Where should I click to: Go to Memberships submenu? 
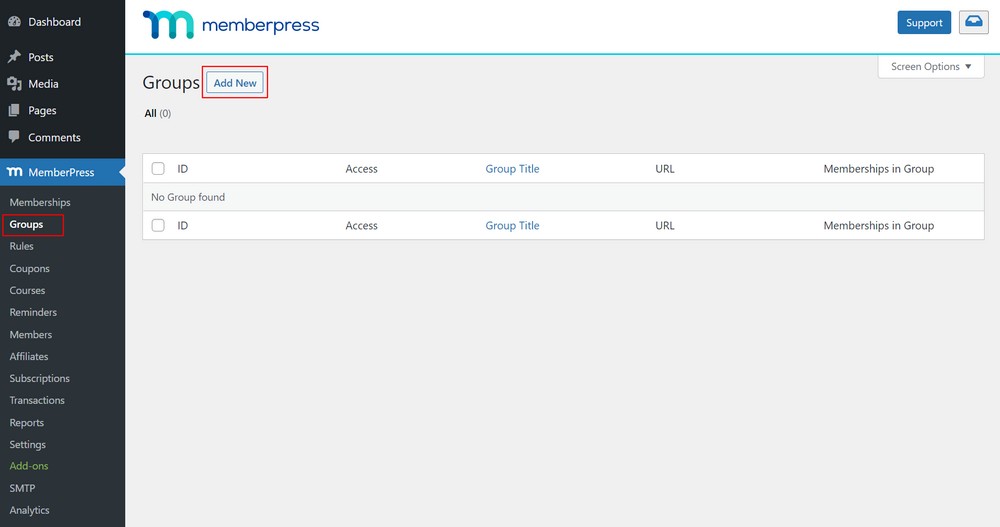point(40,202)
